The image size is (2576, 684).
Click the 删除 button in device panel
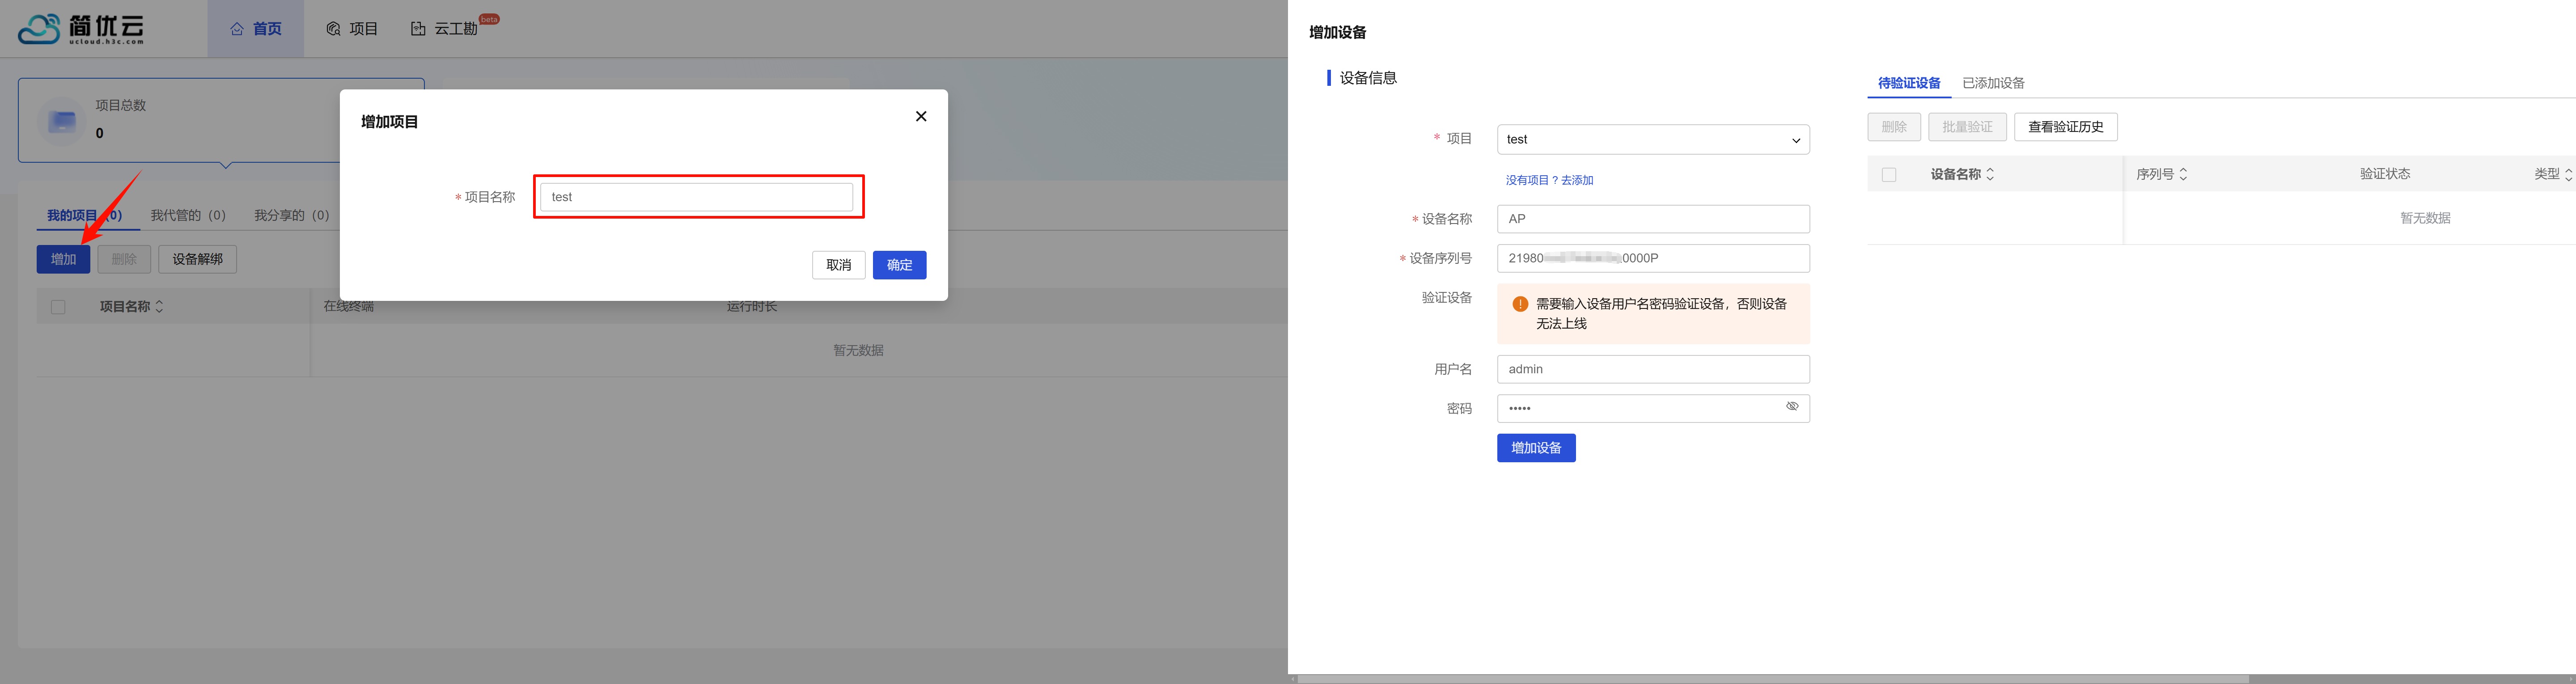pyautogui.click(x=1894, y=127)
